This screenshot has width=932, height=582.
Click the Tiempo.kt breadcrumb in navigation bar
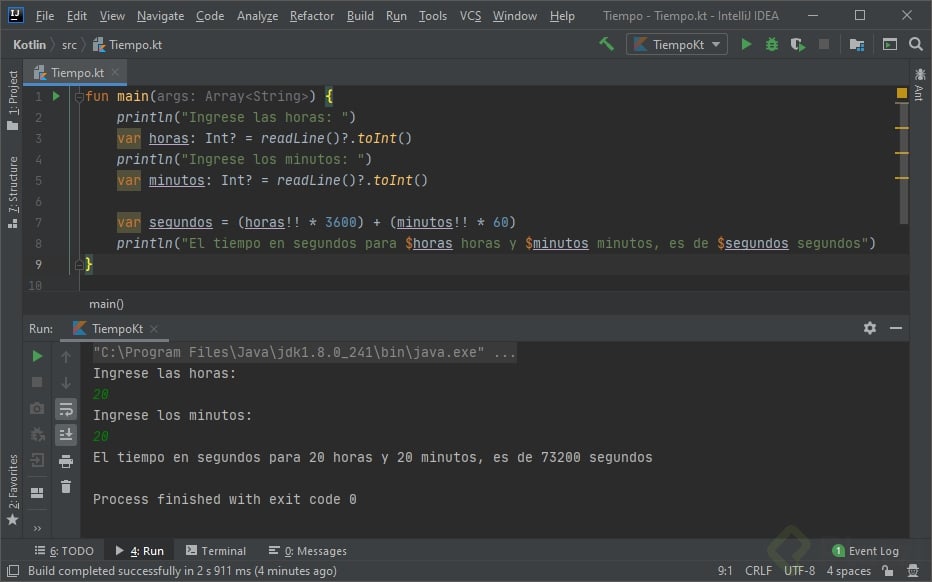[x=127, y=45]
